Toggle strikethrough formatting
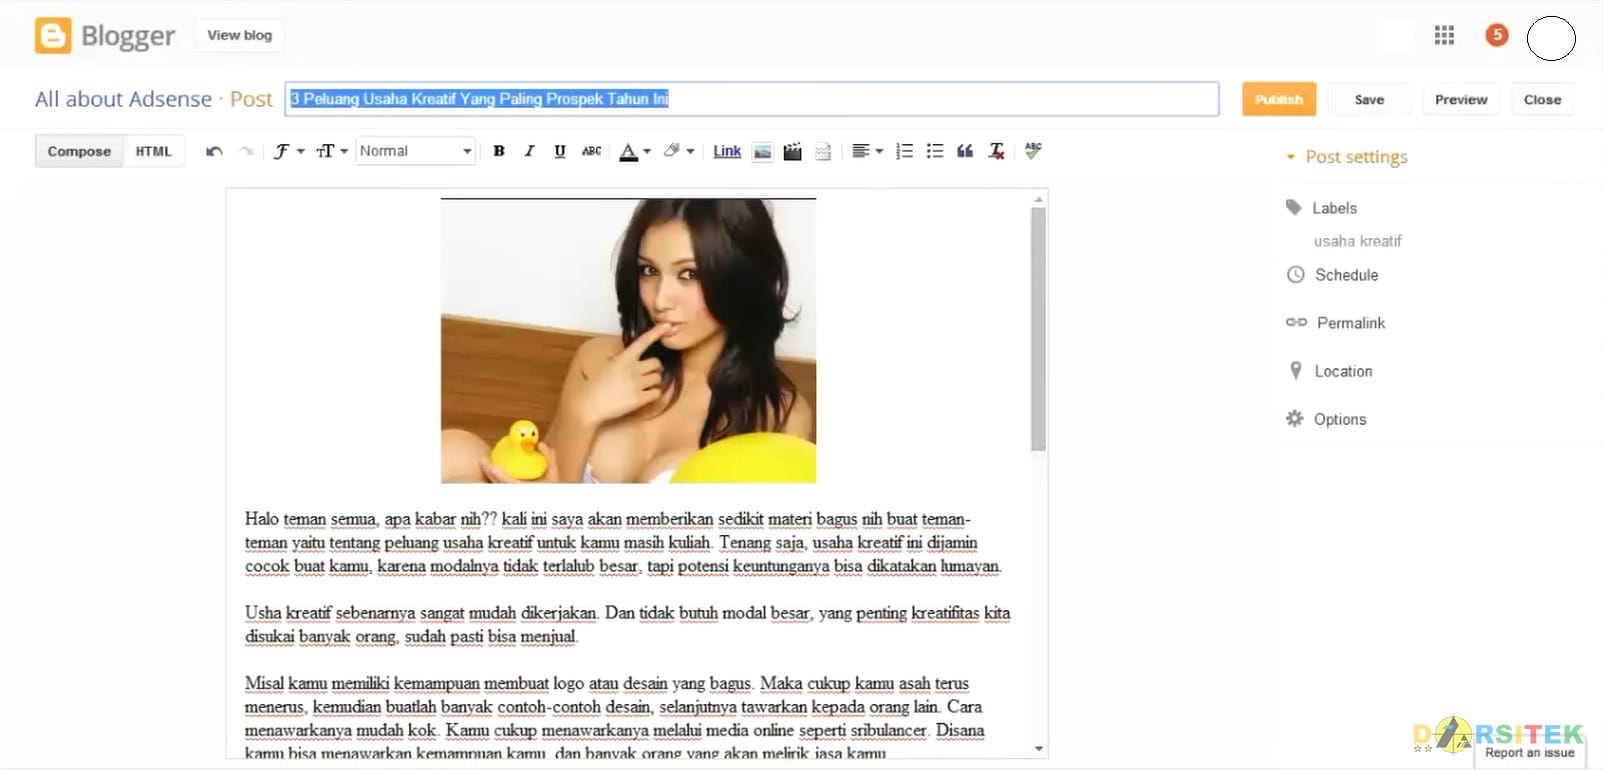Image resolution: width=1603 pixels, height=770 pixels. click(x=591, y=151)
